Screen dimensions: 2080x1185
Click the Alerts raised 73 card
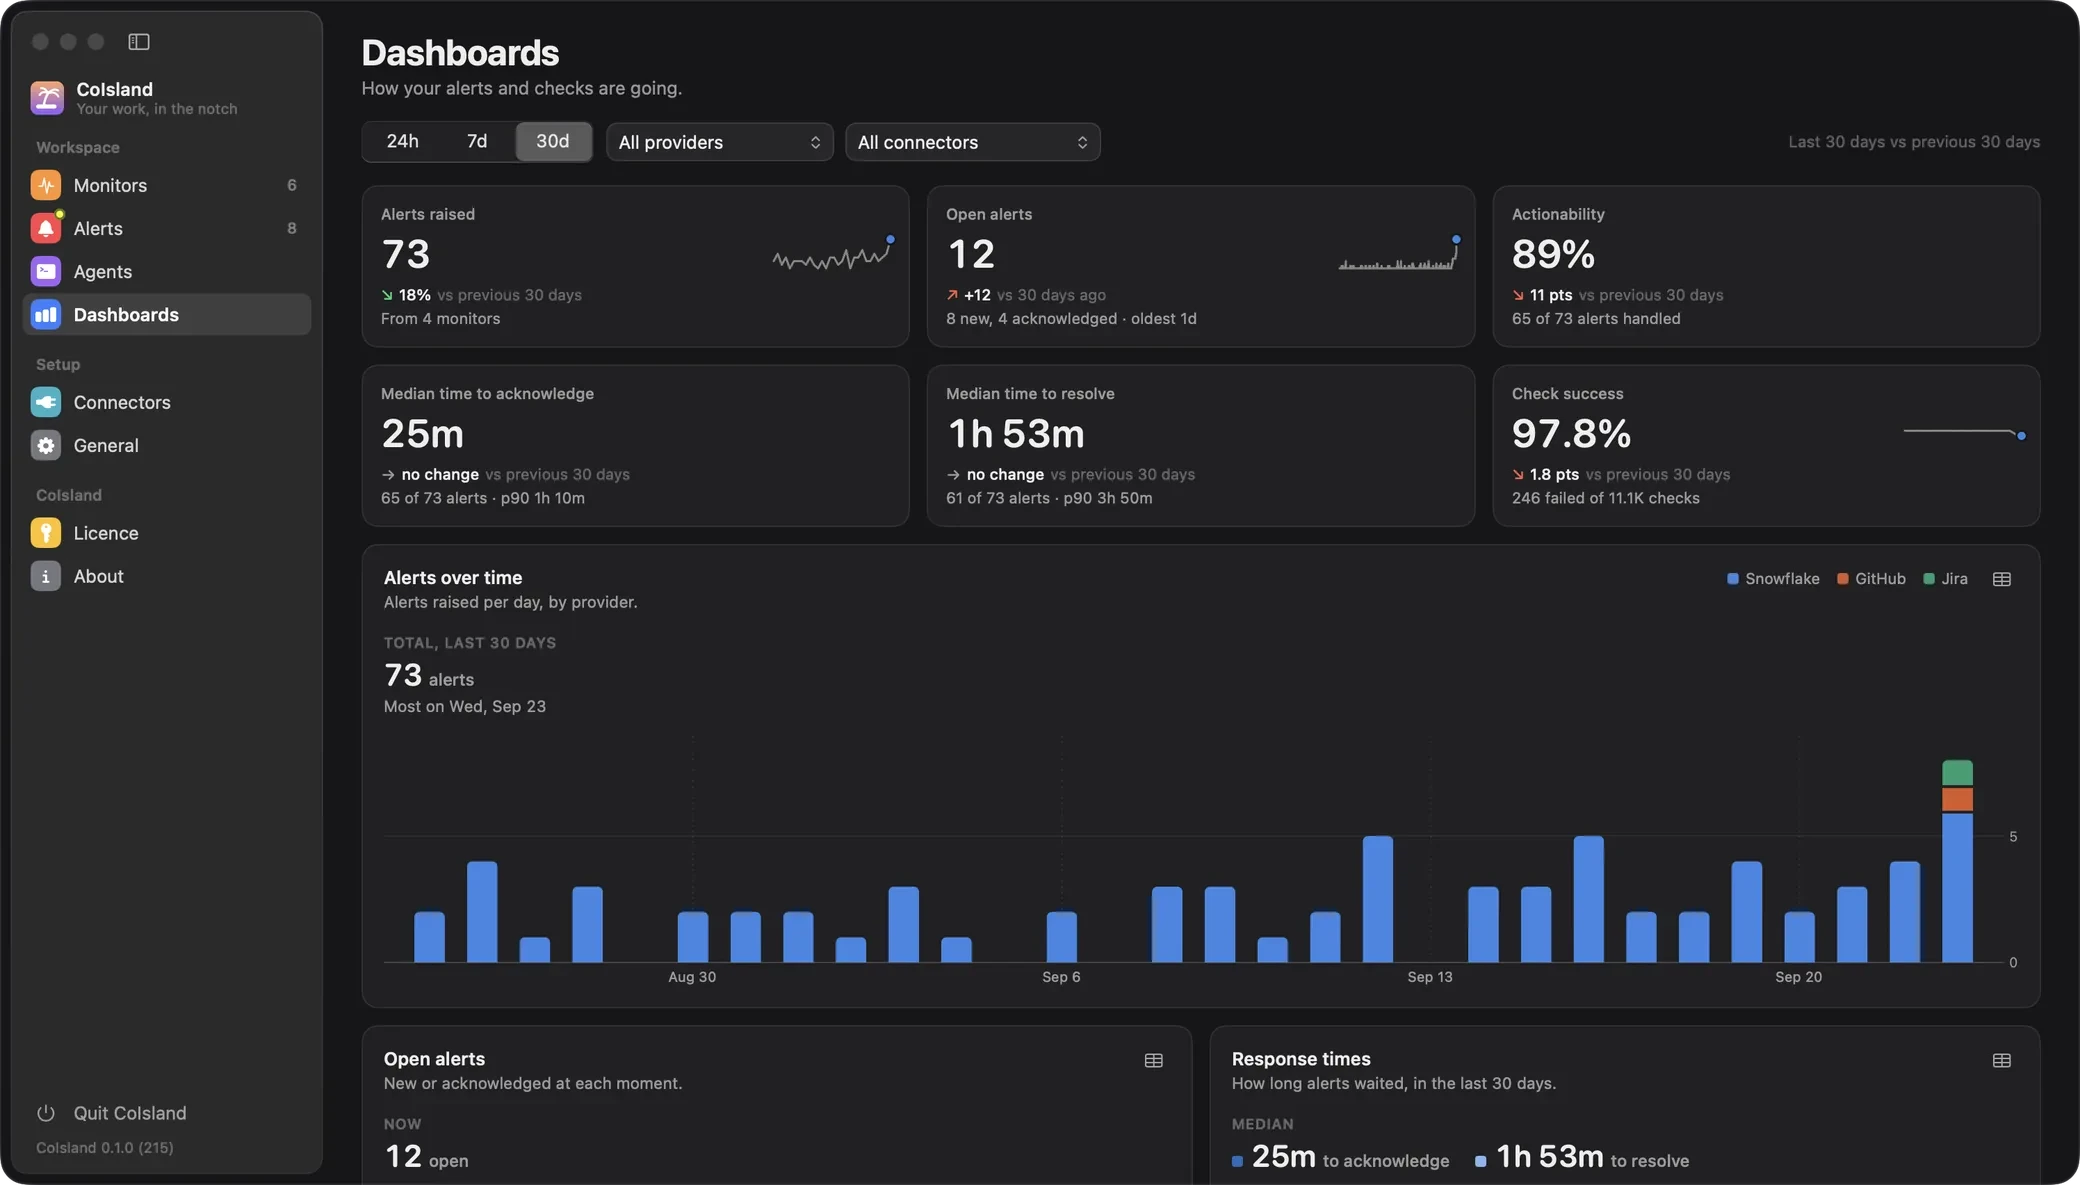coord(635,266)
